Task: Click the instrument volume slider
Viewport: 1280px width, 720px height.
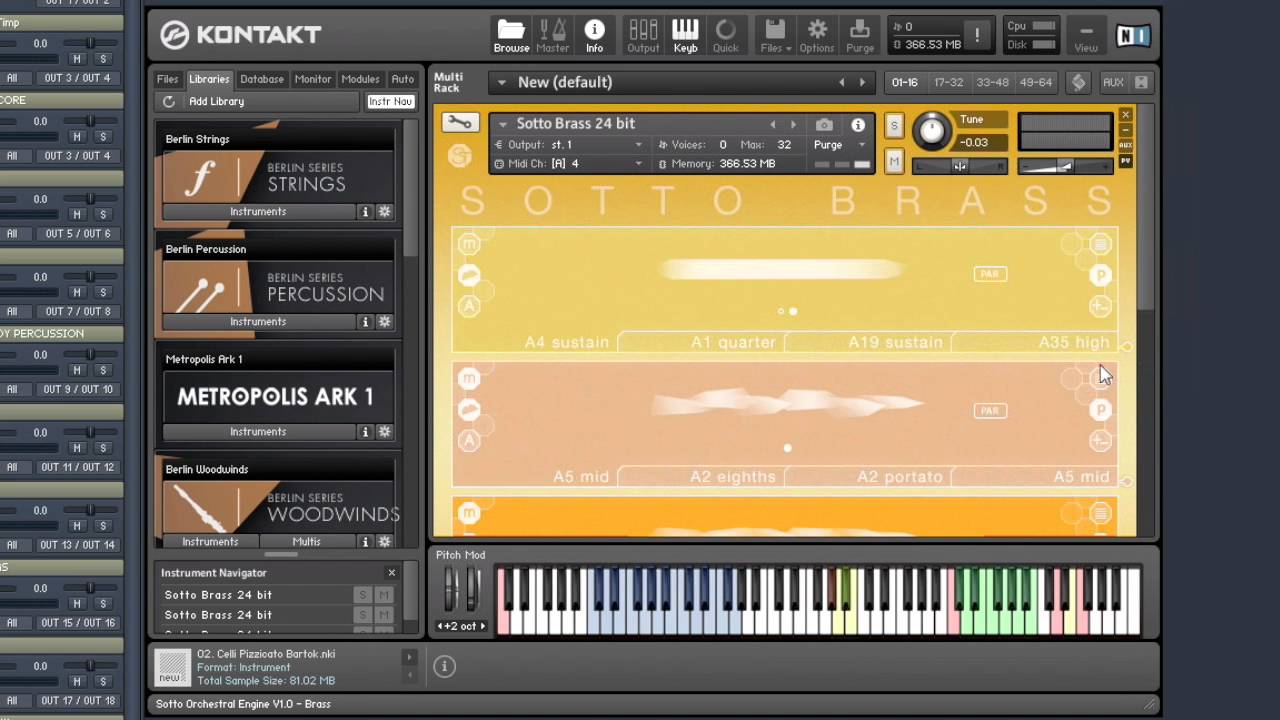Action: (x=1065, y=166)
